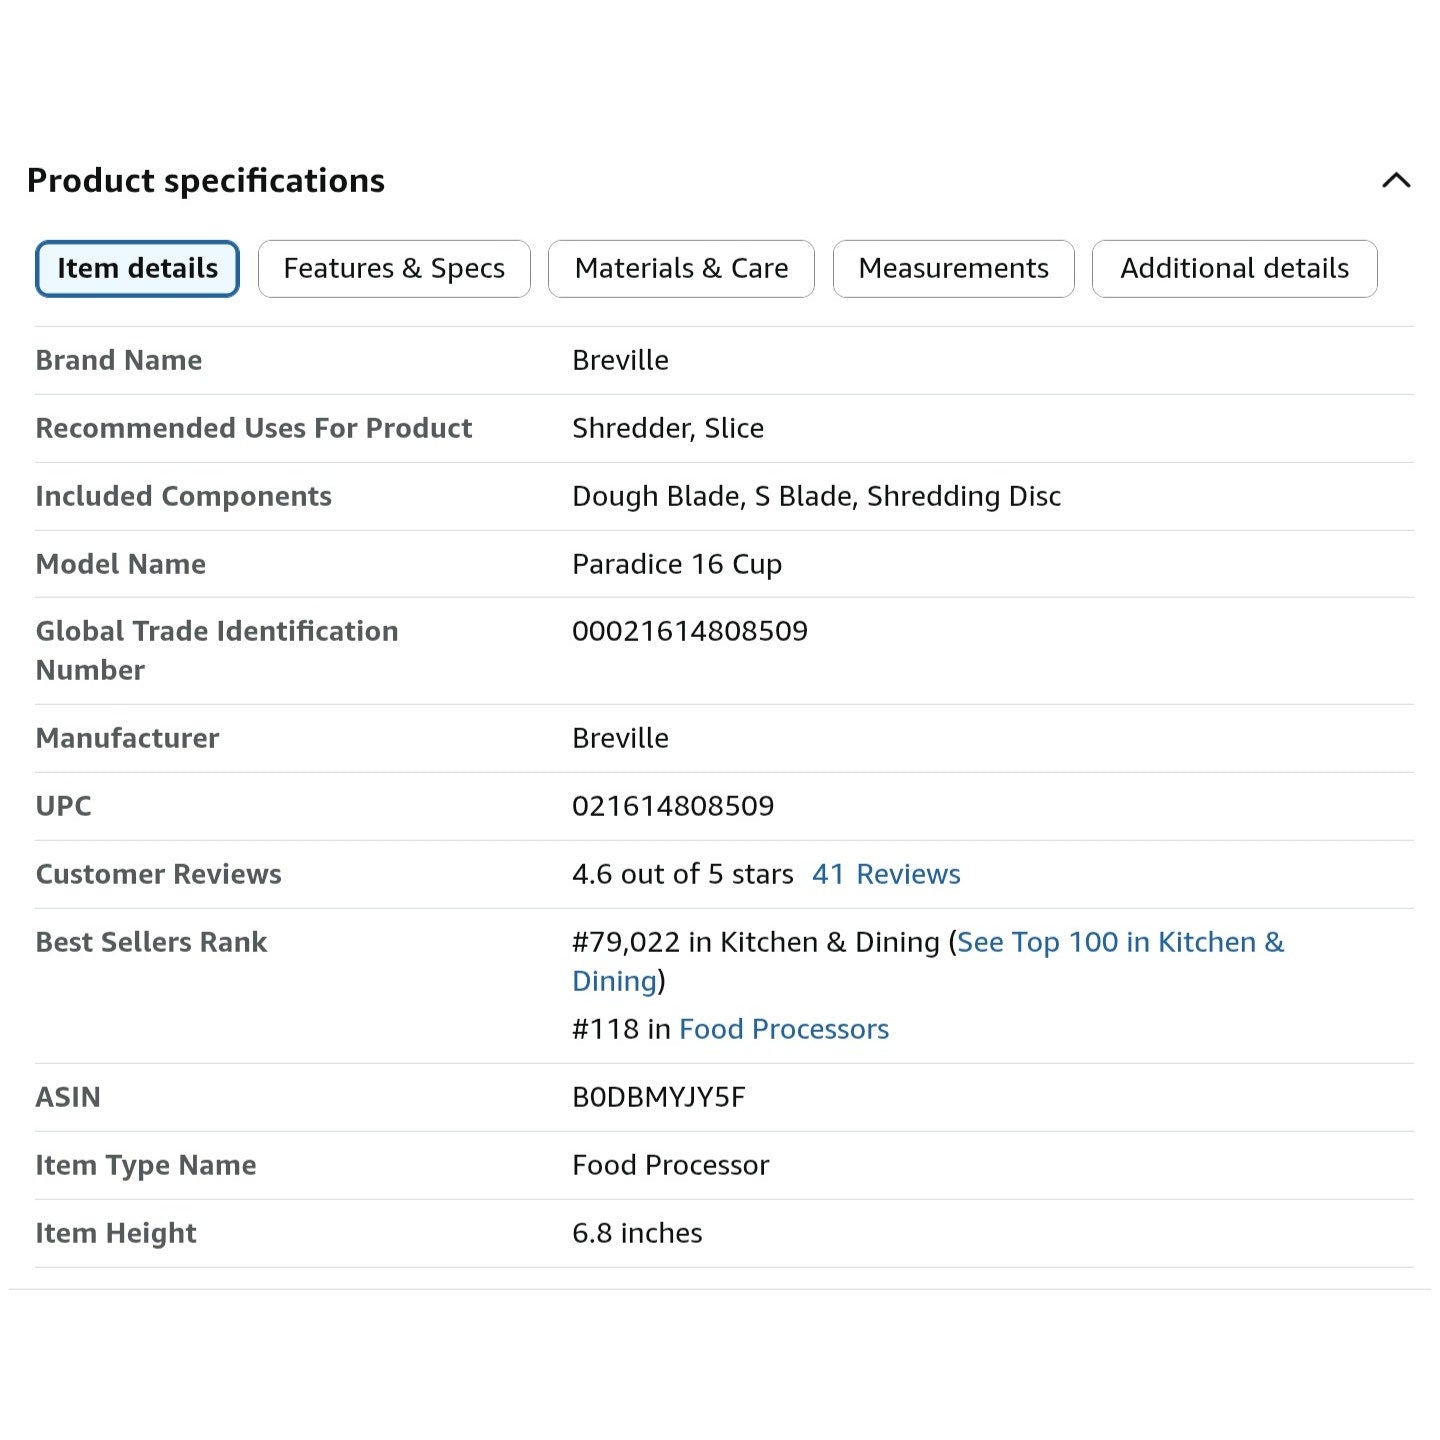Select the Item details tab

[137, 269]
